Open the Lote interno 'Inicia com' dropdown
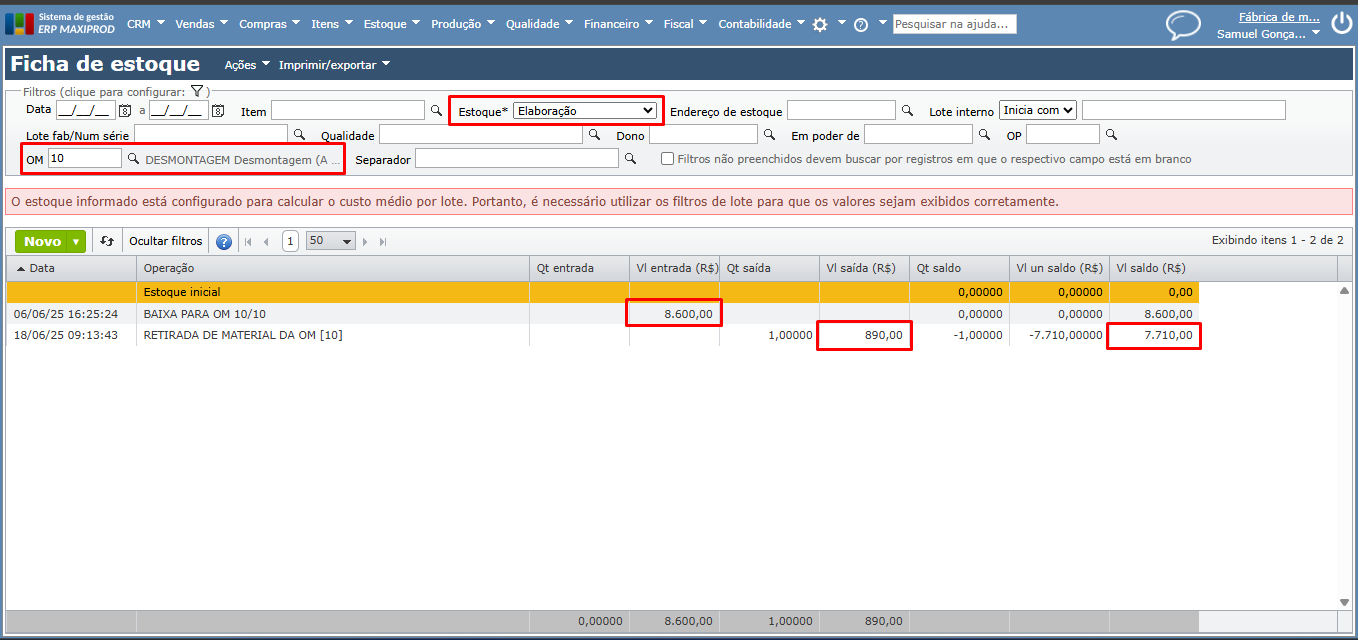Viewport: 1358px width, 640px height. pos(1038,110)
